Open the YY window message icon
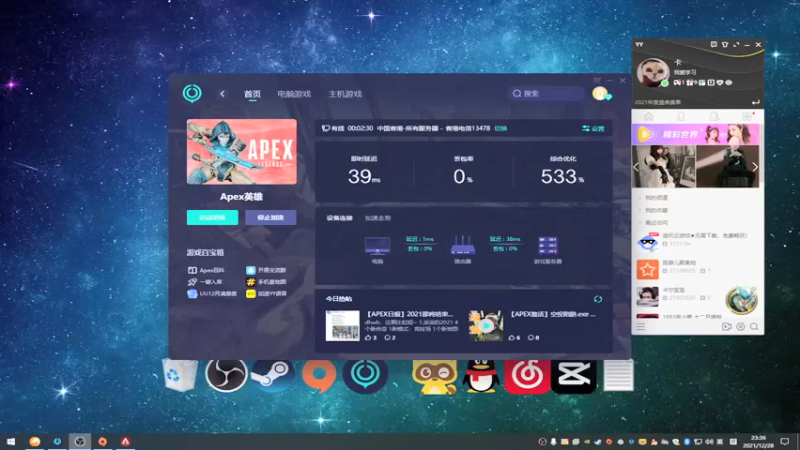The width and height of the screenshot is (800, 450). point(714,45)
